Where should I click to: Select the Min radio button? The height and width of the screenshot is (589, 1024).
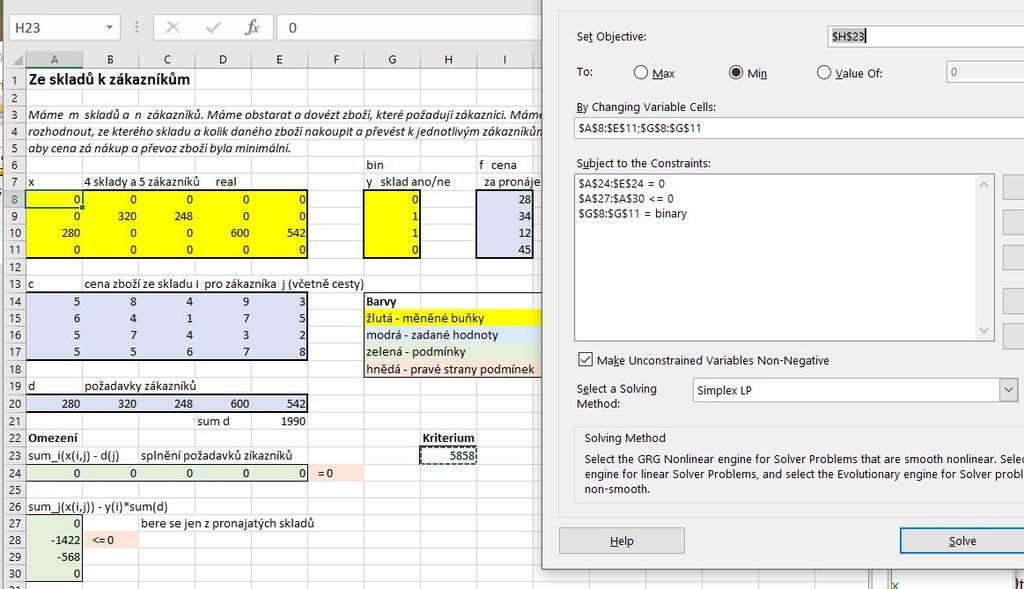[x=736, y=72]
